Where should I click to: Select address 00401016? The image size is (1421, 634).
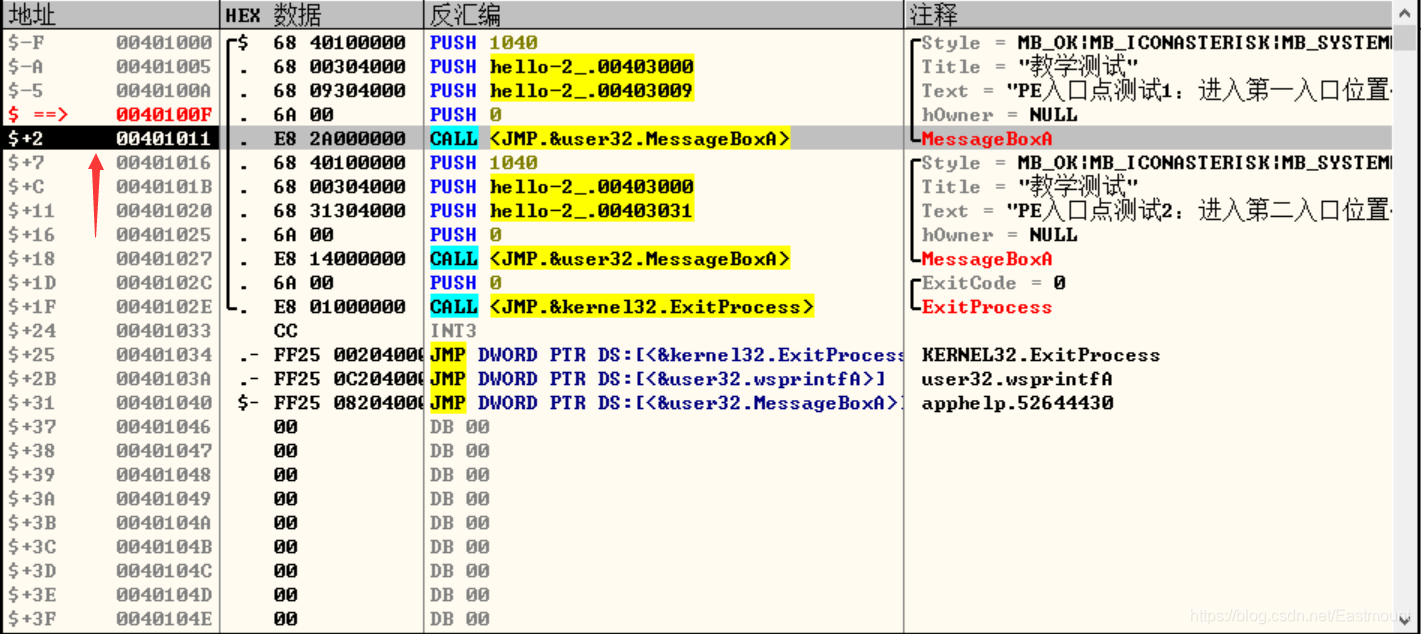click(x=164, y=163)
